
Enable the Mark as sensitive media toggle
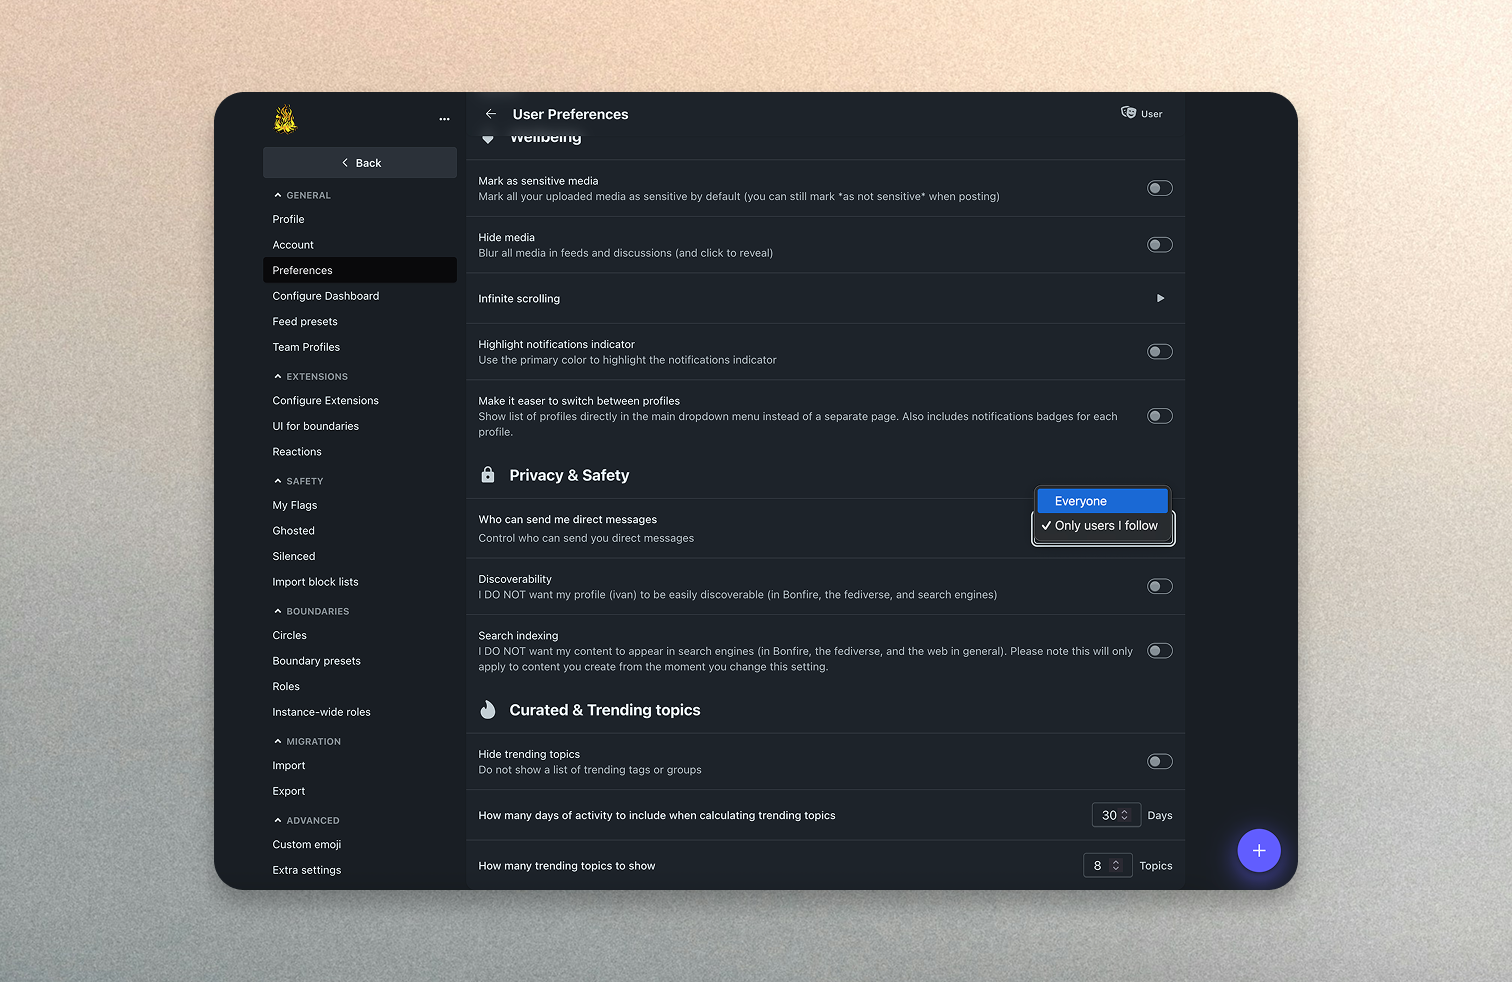pyautogui.click(x=1159, y=188)
